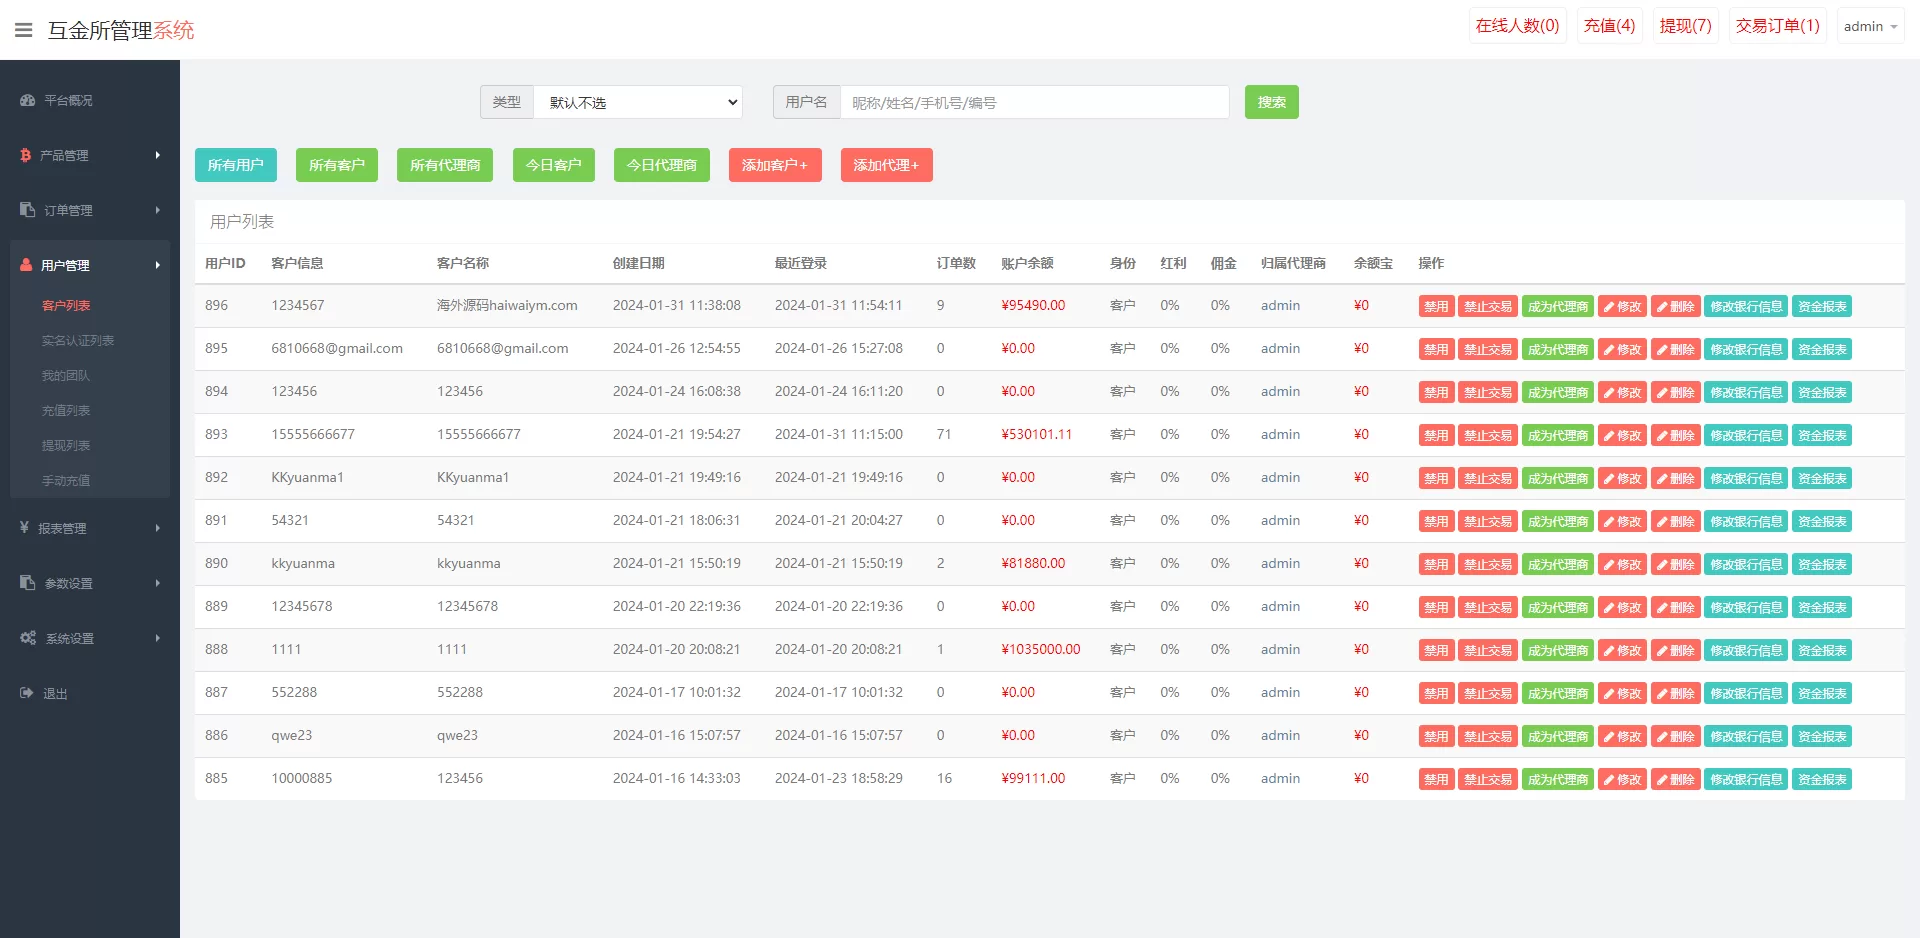Click the 用户名 search input field
Screen dimensions: 1920x938
[1034, 102]
